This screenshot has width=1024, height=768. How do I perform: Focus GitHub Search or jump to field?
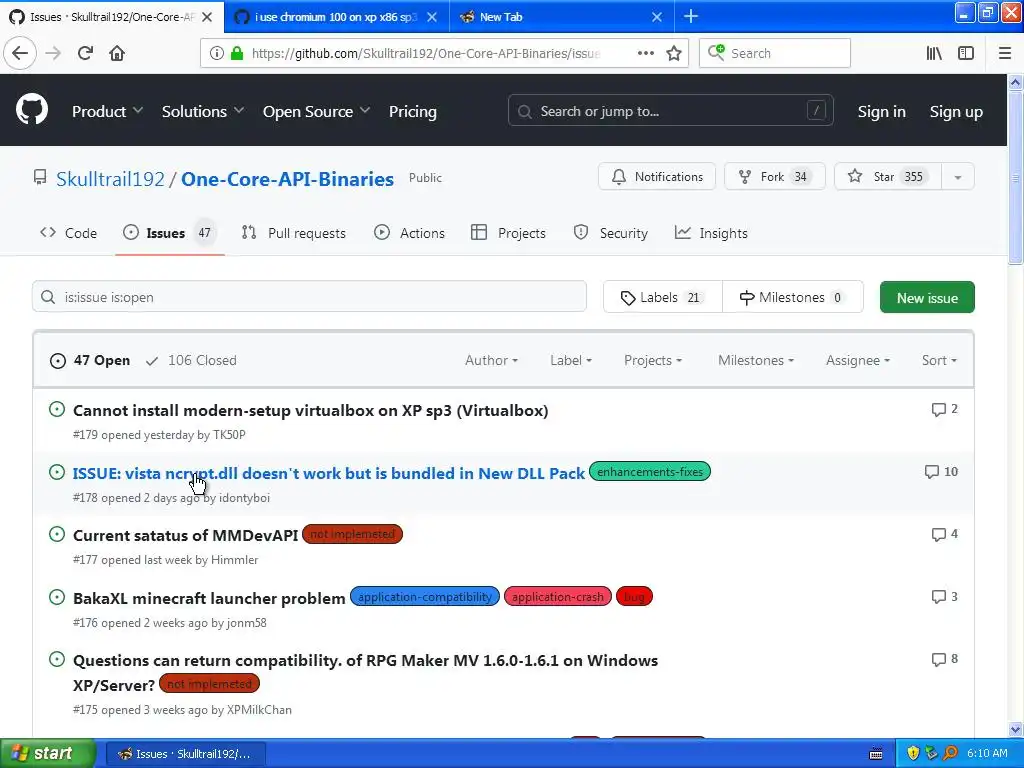coord(671,111)
